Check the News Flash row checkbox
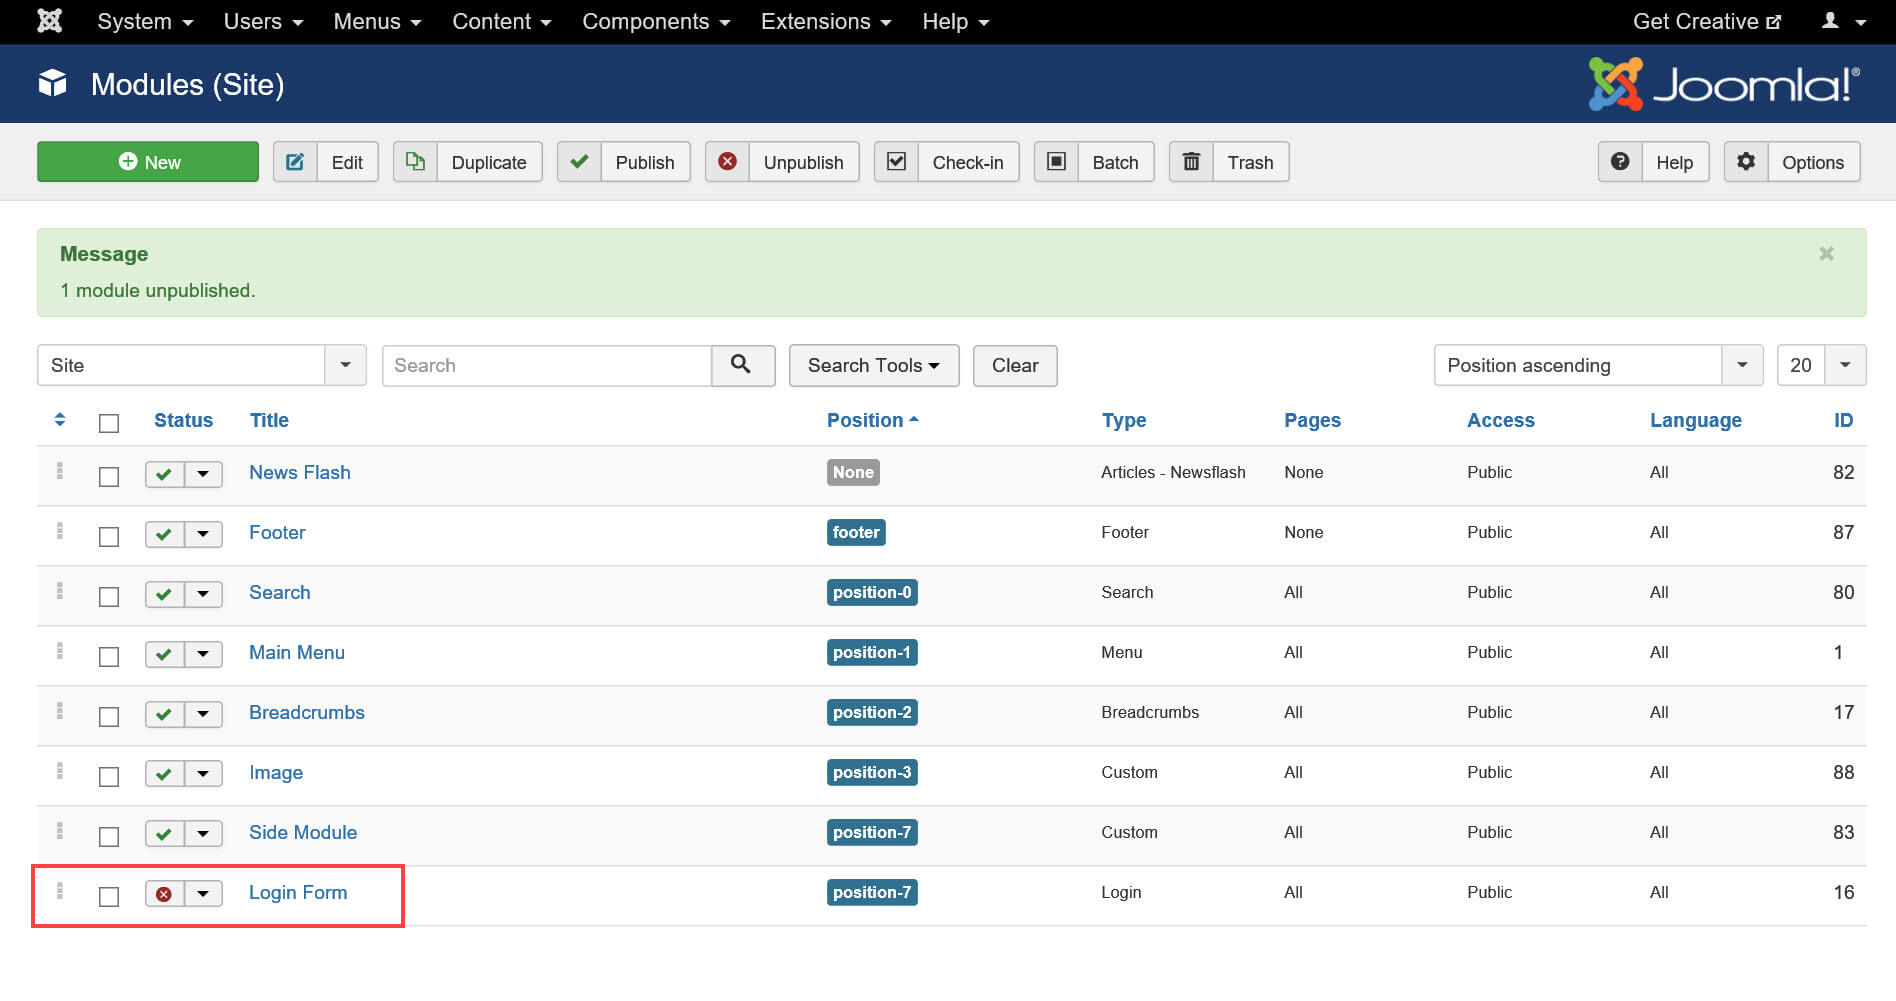Viewport: 1896px width, 1001px height. (109, 477)
